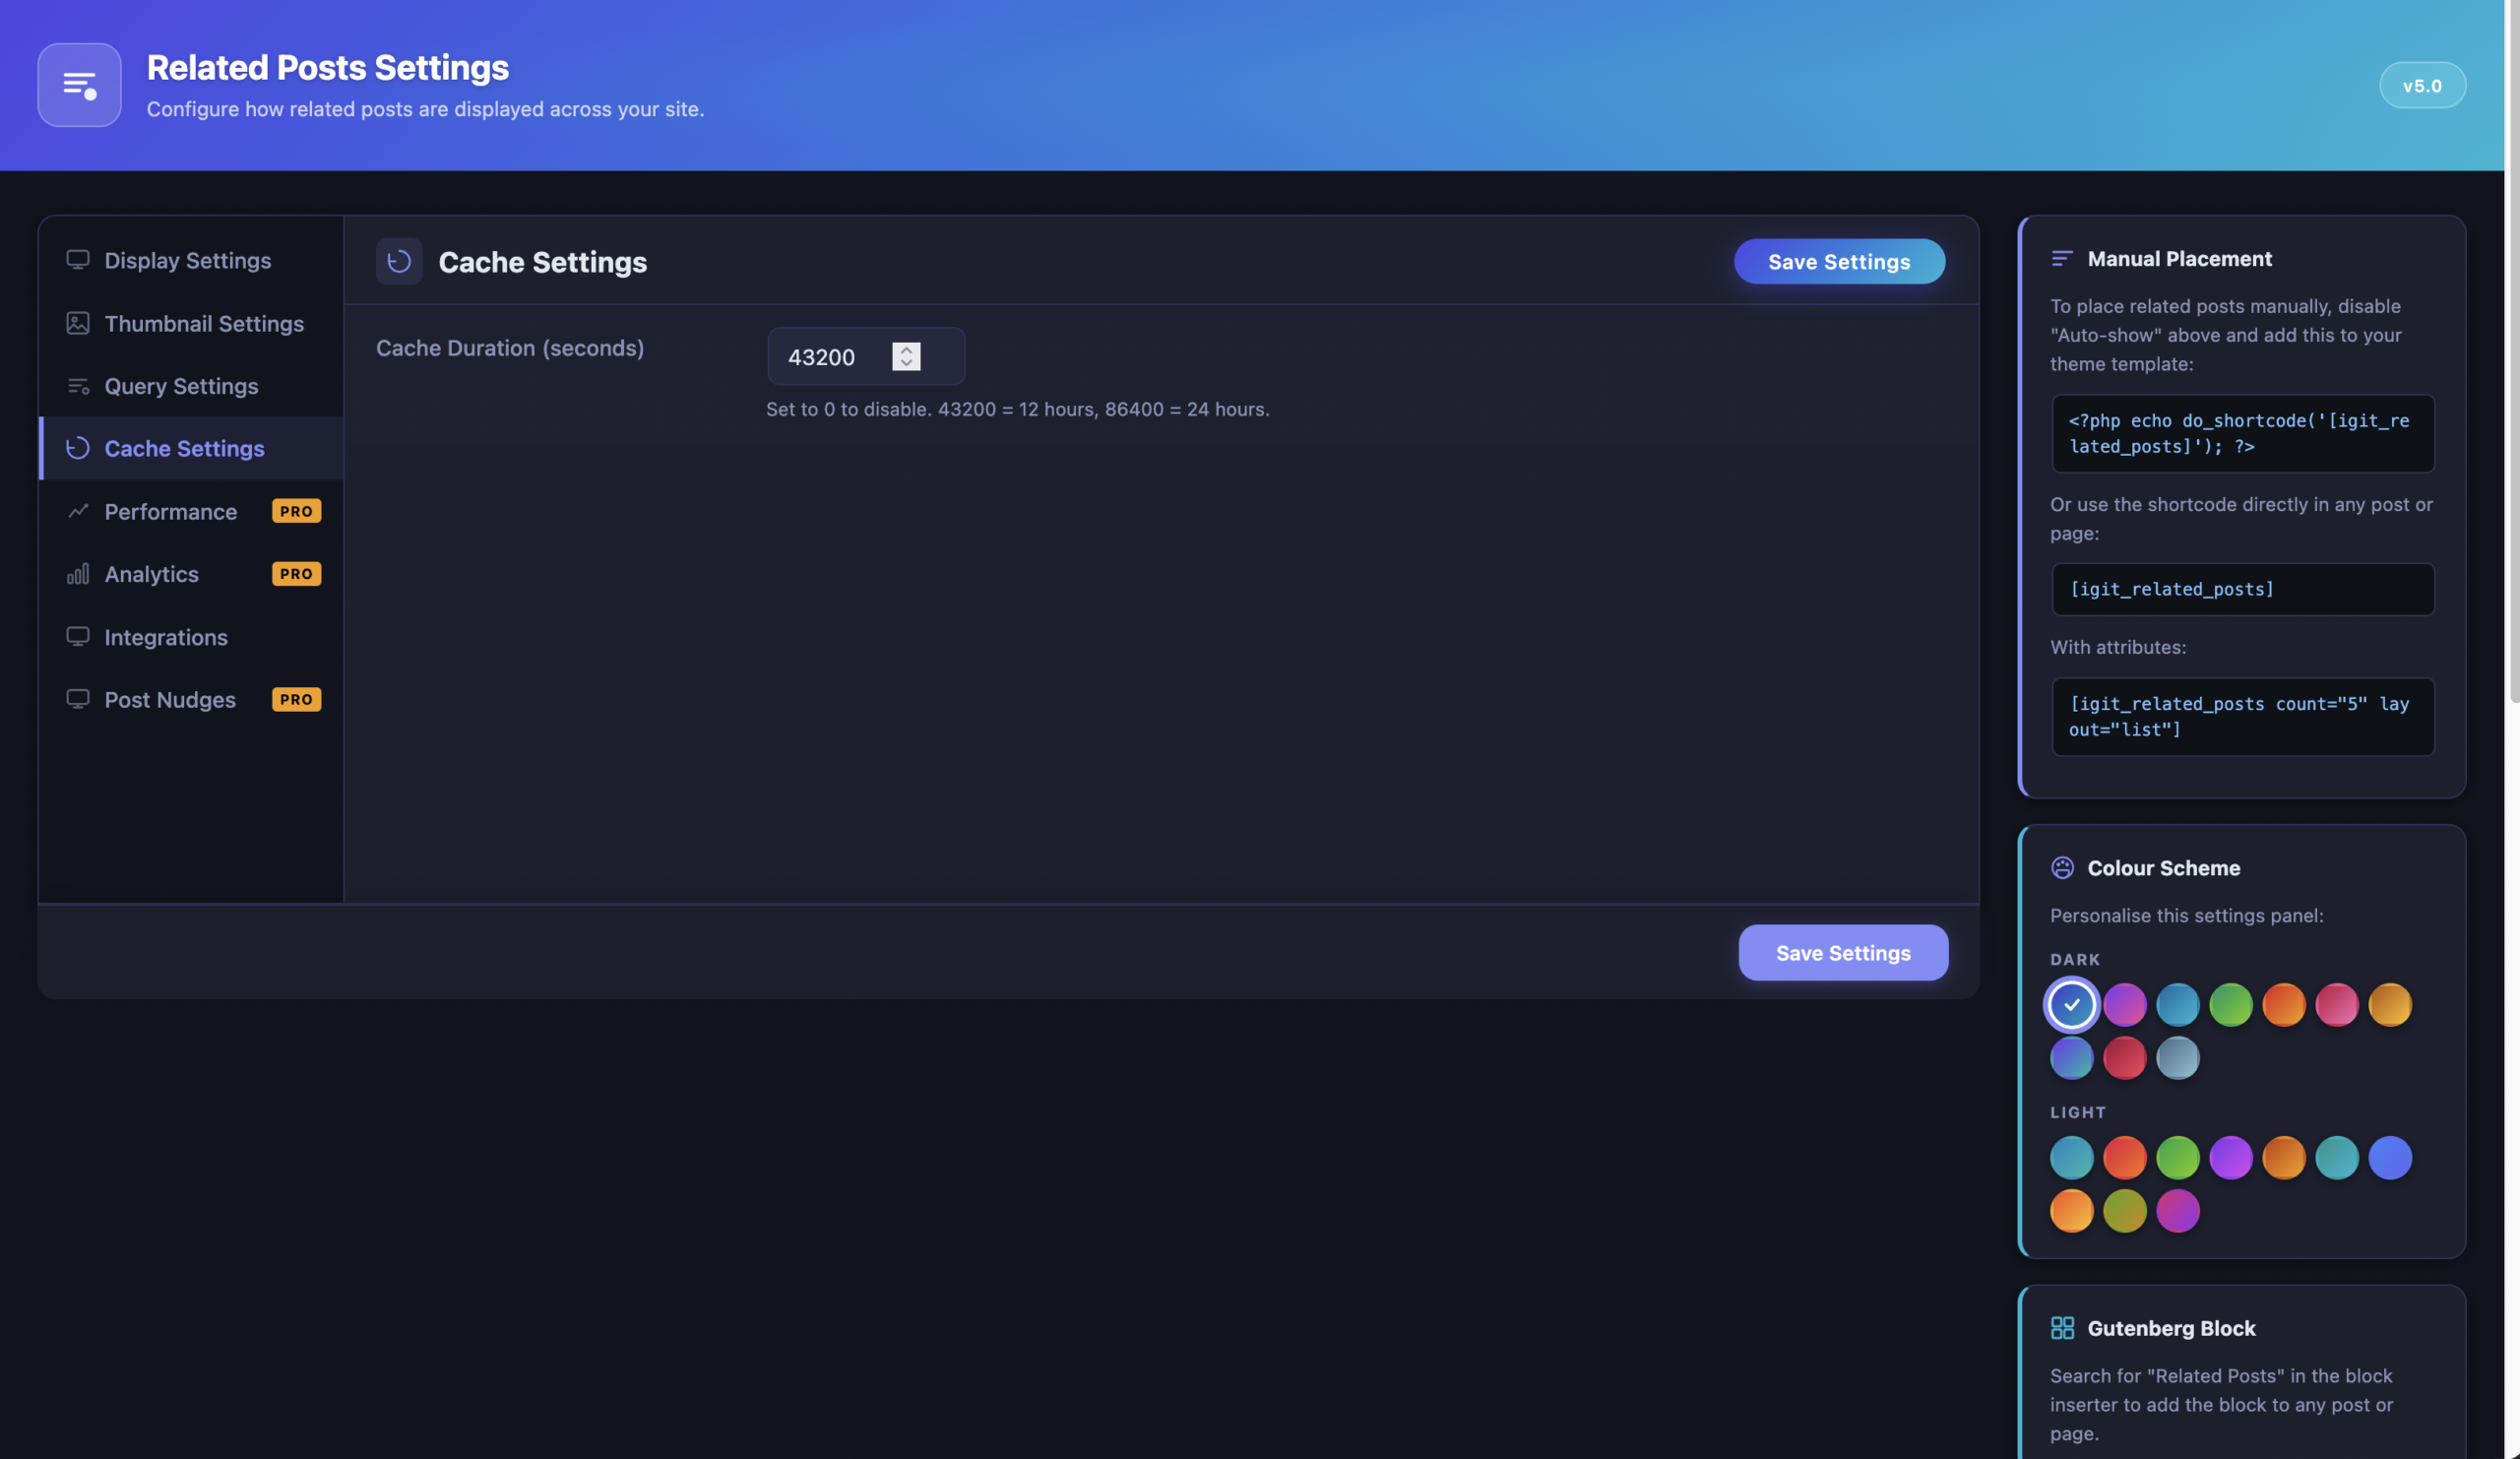Select the checked blue dark theme swatch
This screenshot has height=1459, width=2520.
click(x=2071, y=1004)
